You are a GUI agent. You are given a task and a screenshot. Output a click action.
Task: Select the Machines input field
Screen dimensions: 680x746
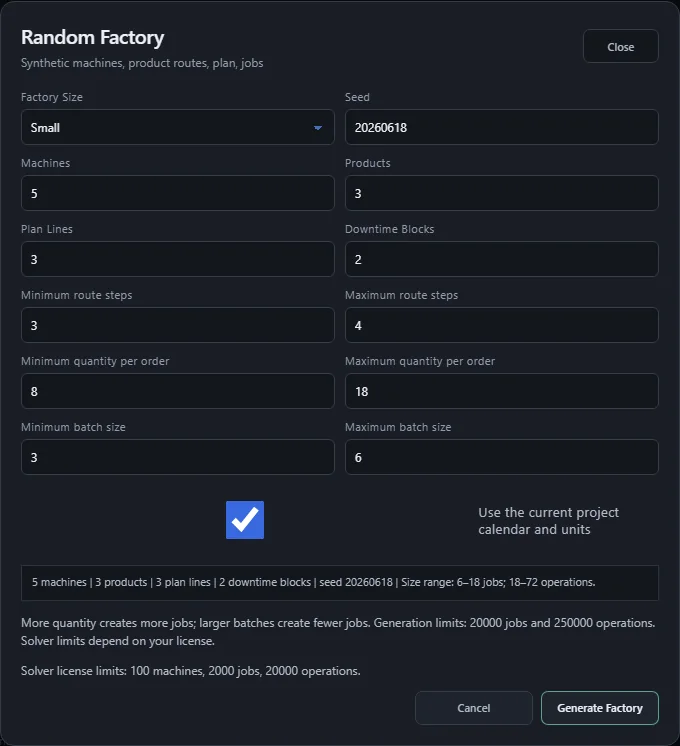177,193
